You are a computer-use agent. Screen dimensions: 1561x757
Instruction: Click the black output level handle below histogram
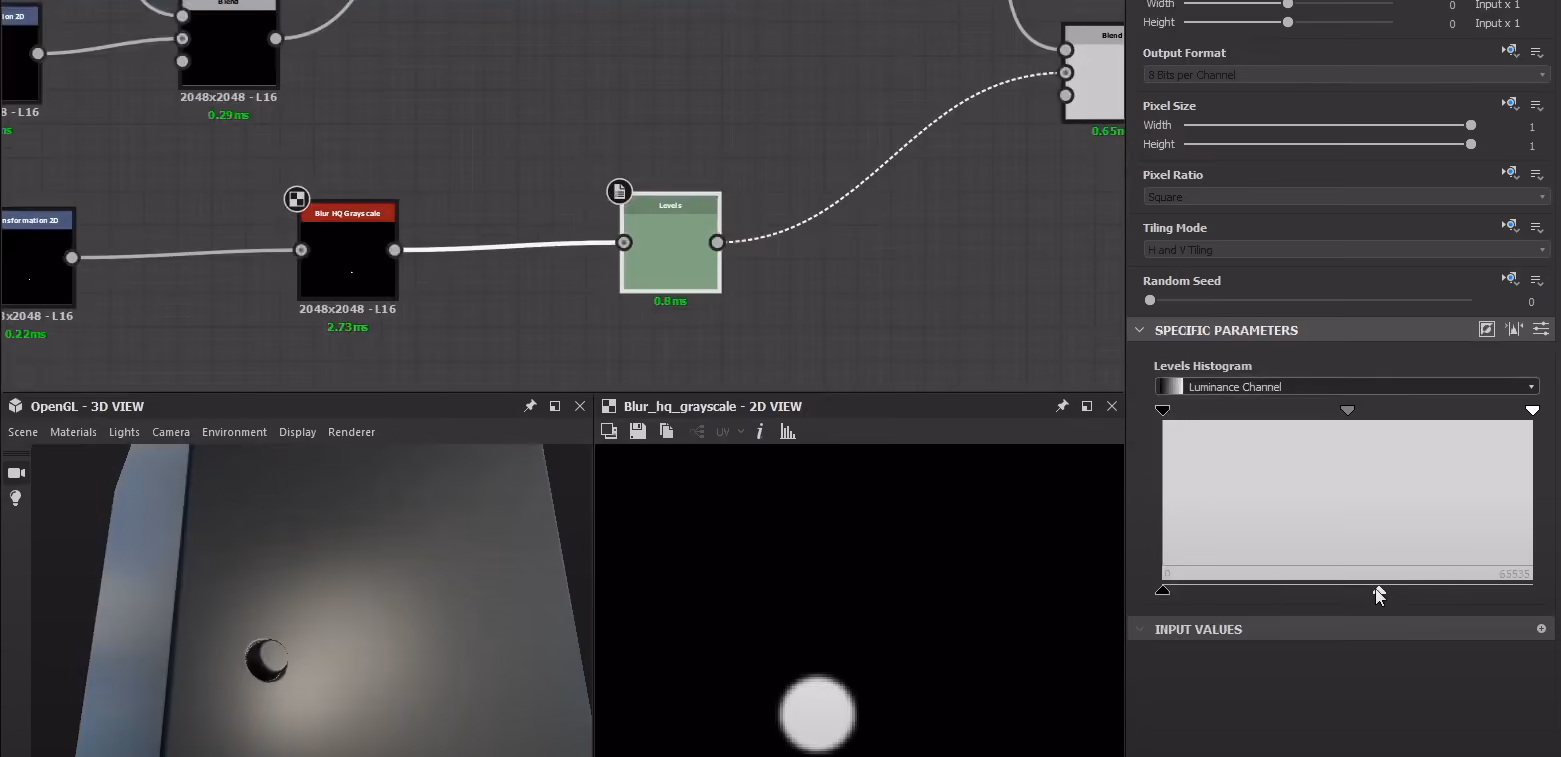pyautogui.click(x=1162, y=590)
